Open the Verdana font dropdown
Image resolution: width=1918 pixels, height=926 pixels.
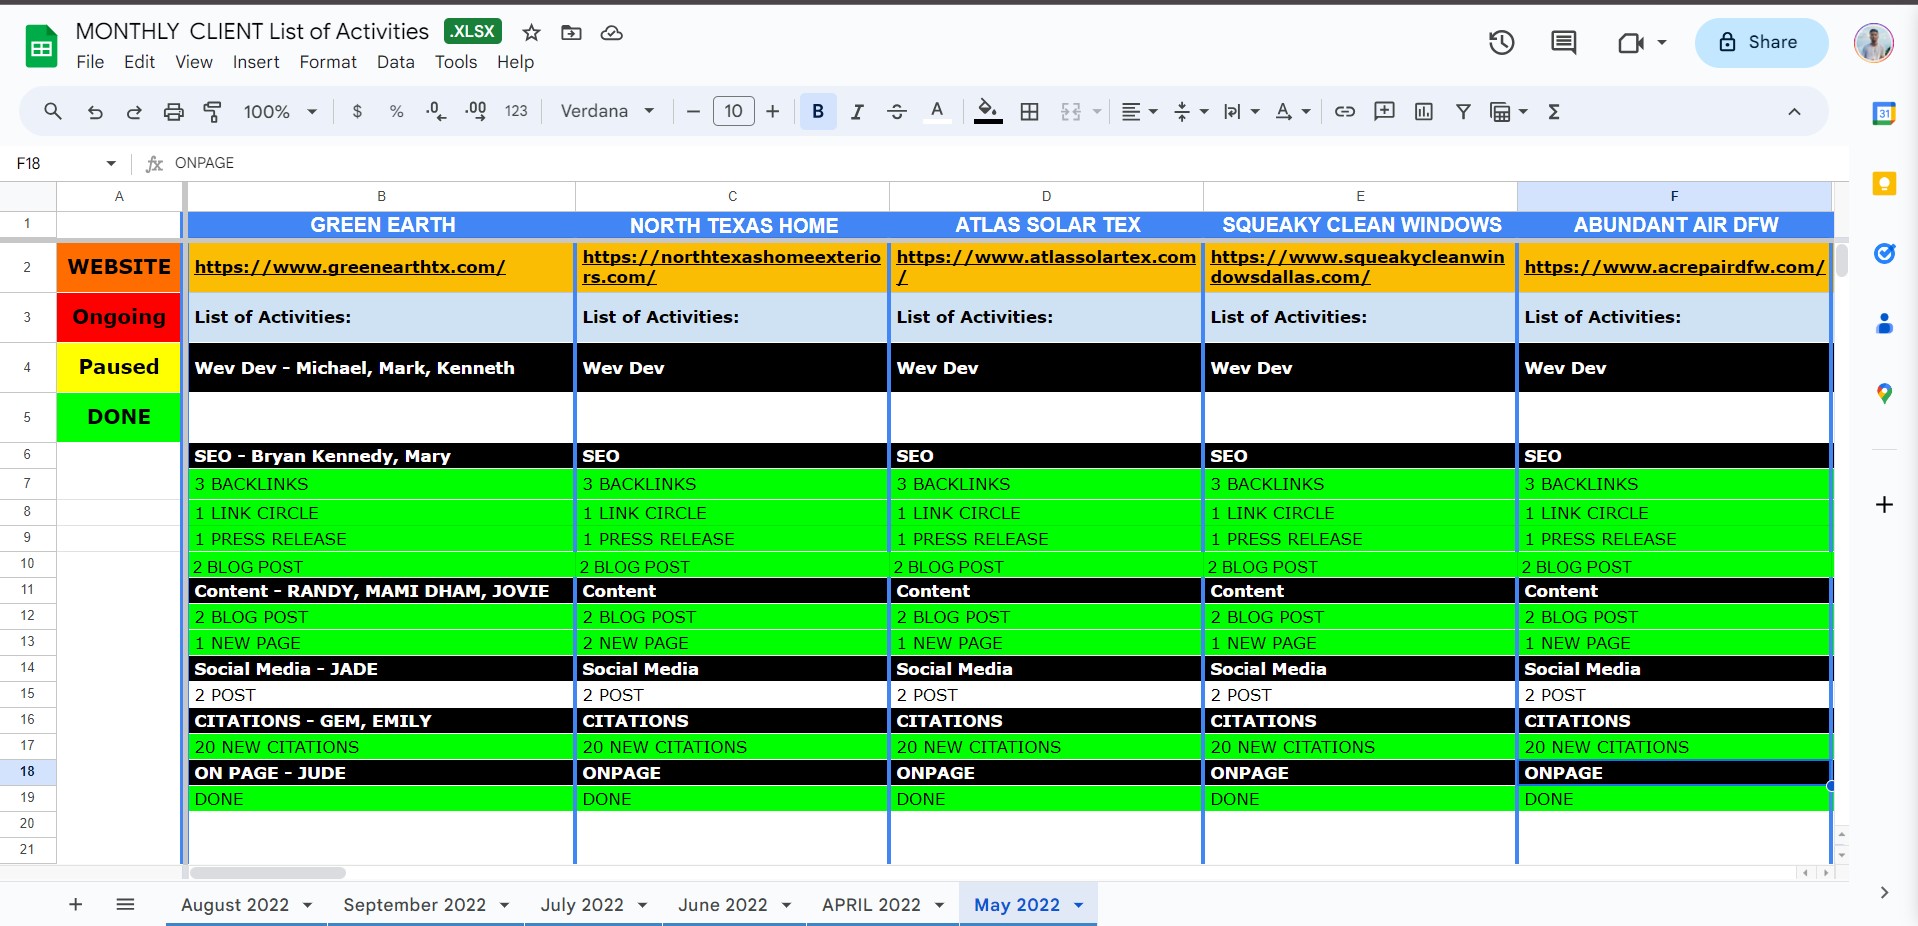(608, 111)
